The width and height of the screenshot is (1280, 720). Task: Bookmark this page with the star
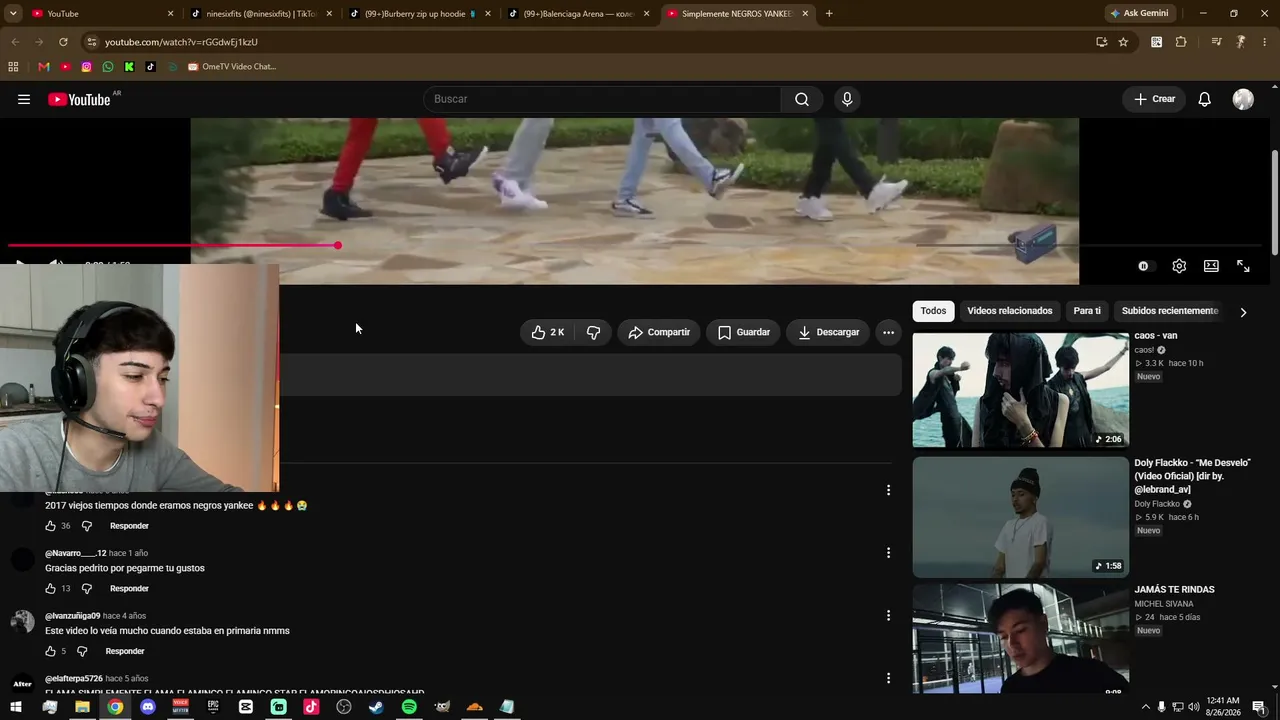pyautogui.click(x=1123, y=42)
